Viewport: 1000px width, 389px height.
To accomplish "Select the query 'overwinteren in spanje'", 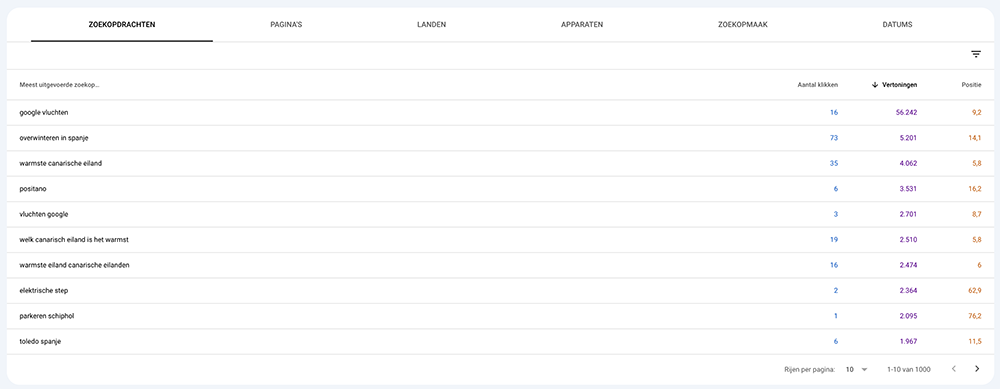I will (x=54, y=138).
